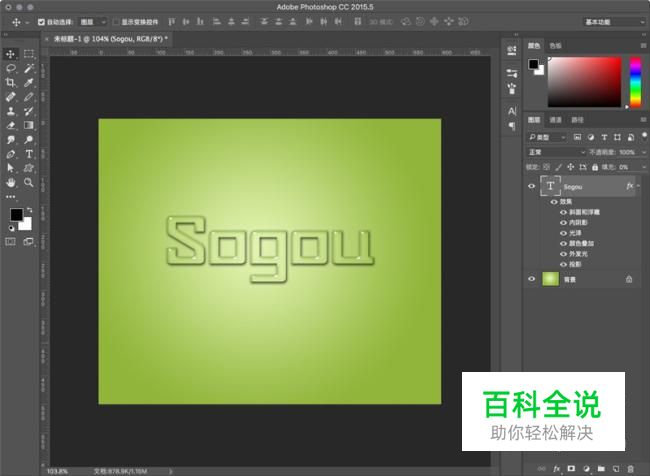Select the Dodge tool

coord(29,140)
